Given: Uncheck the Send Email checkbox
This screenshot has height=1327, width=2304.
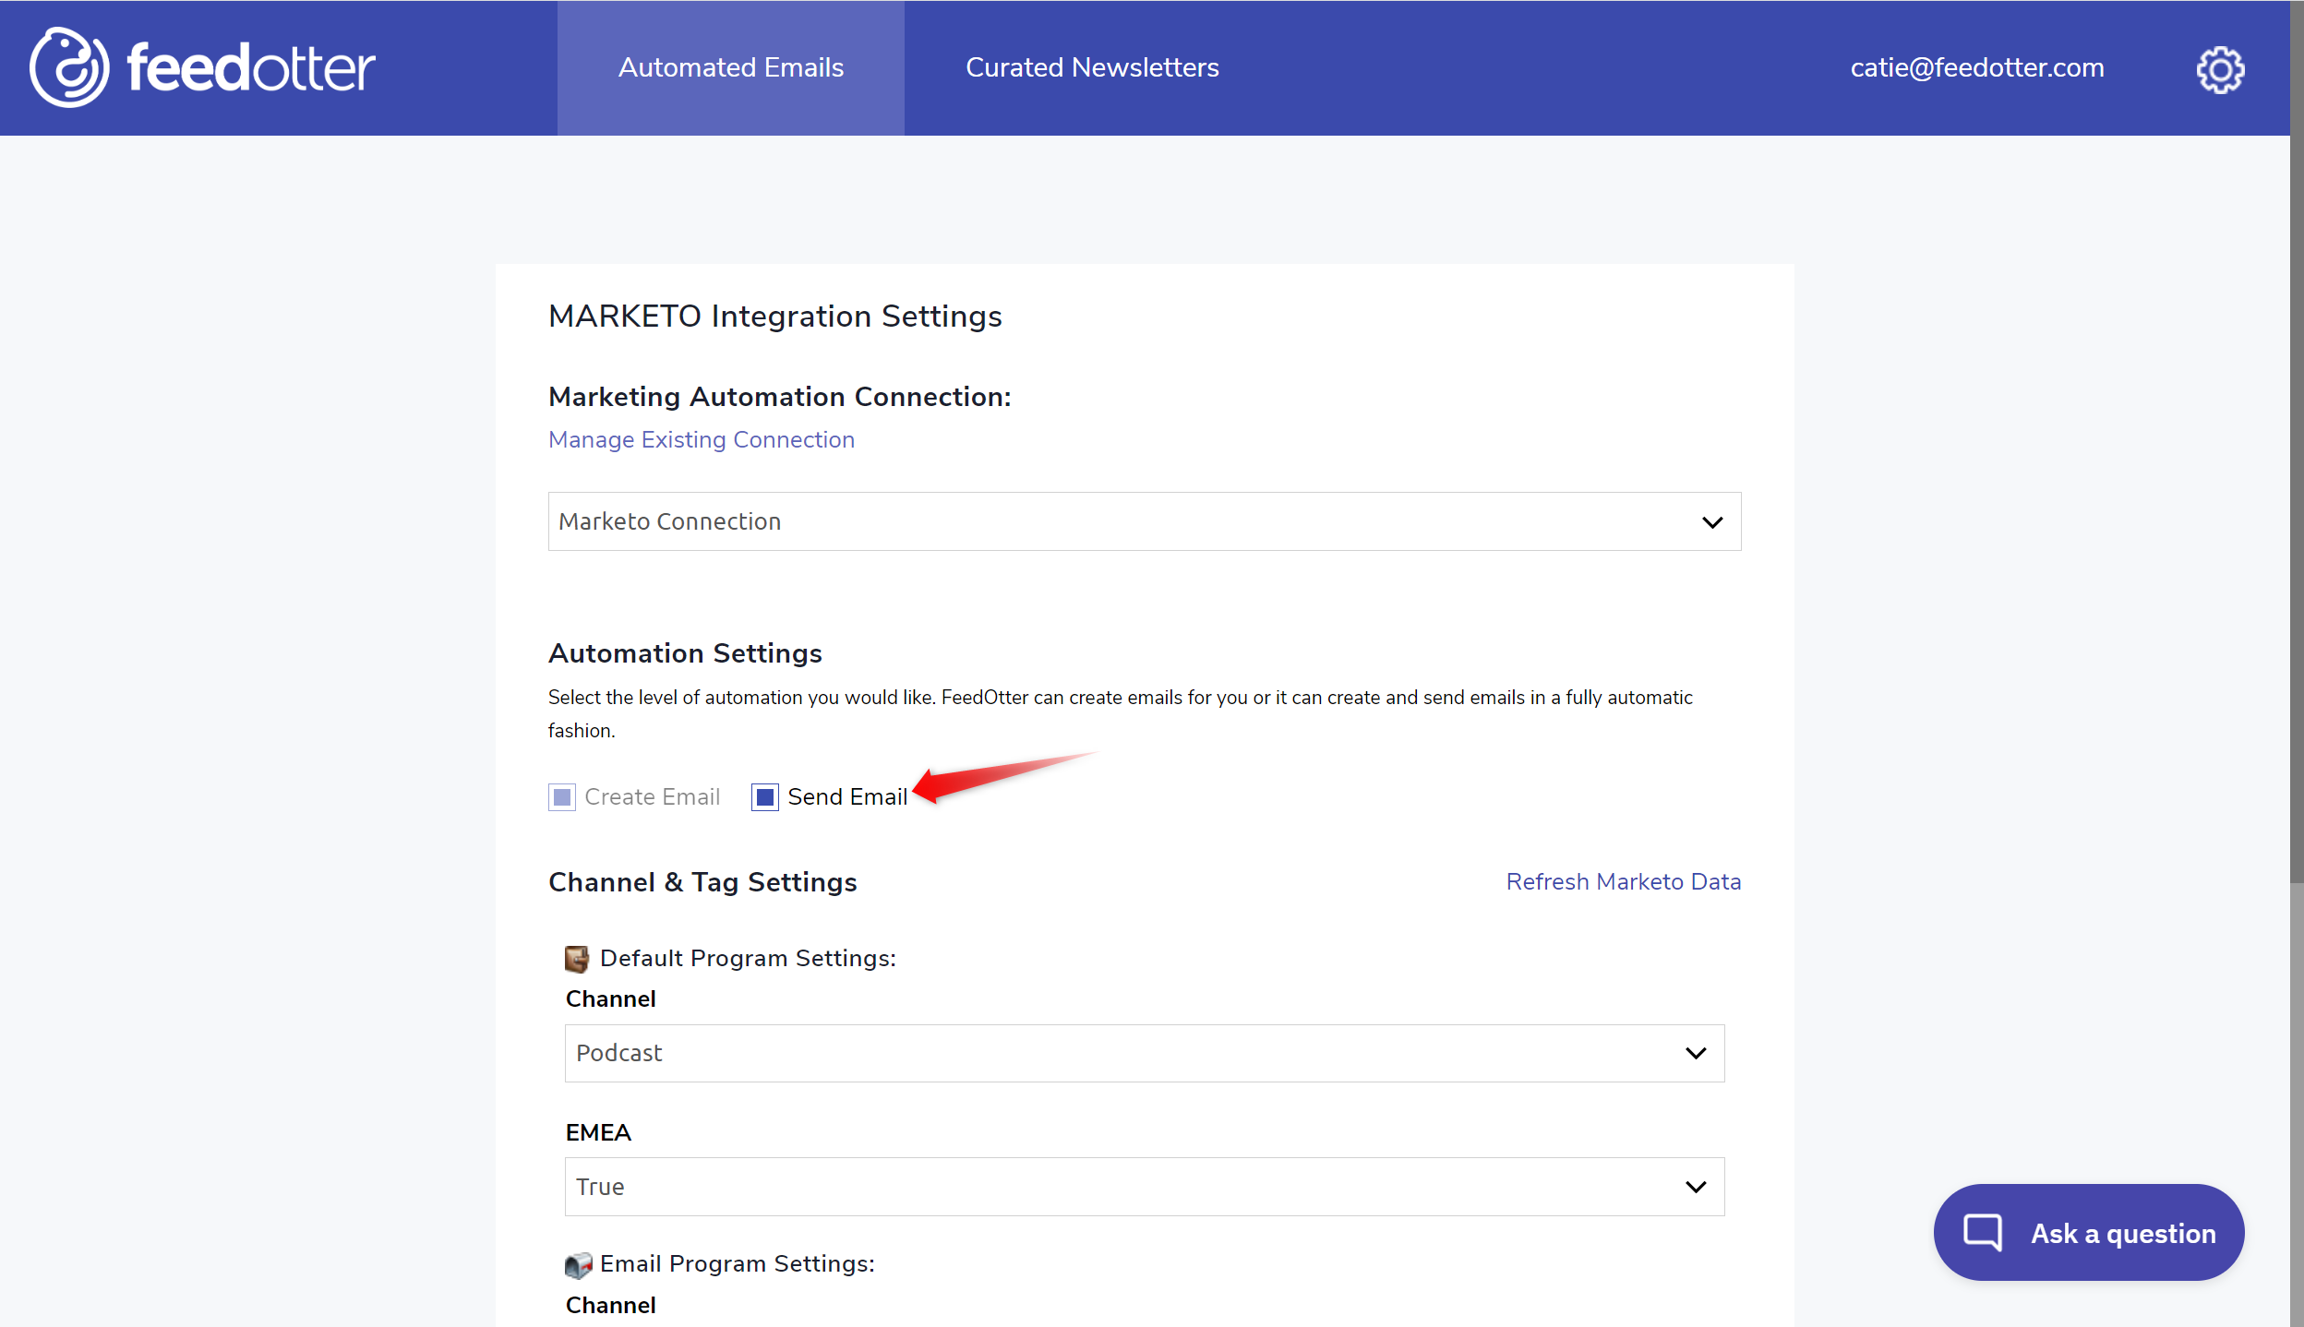Looking at the screenshot, I should [765, 797].
